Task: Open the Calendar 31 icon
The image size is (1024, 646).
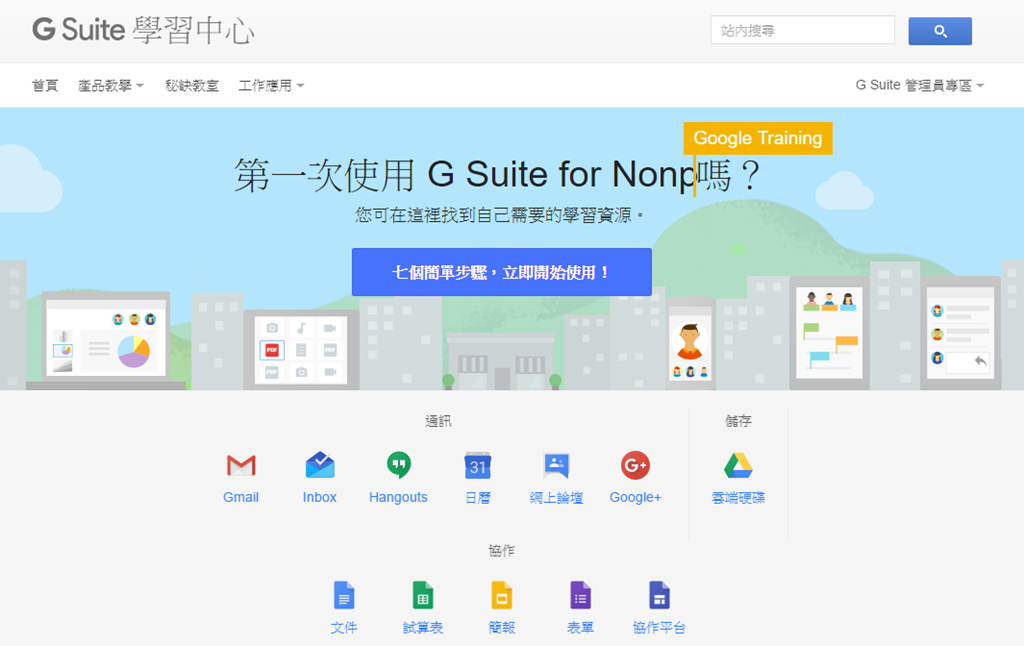Action: click(477, 465)
